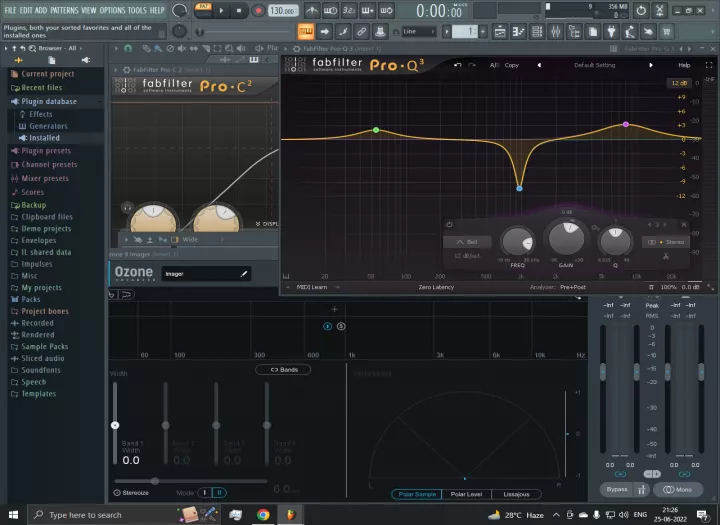720x525 pixels.
Task: Open the FILE menu
Action: (x=10, y=10)
